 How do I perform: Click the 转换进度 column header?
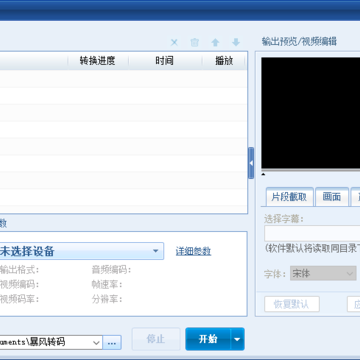tap(98, 61)
